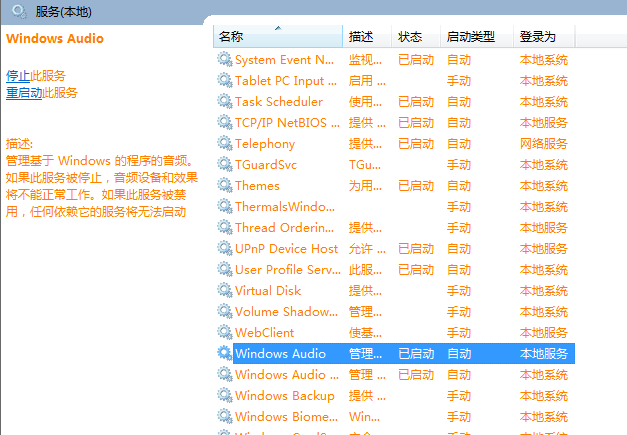
Task: Click the gear icon beside selected Windows Audio
Action: tap(225, 353)
